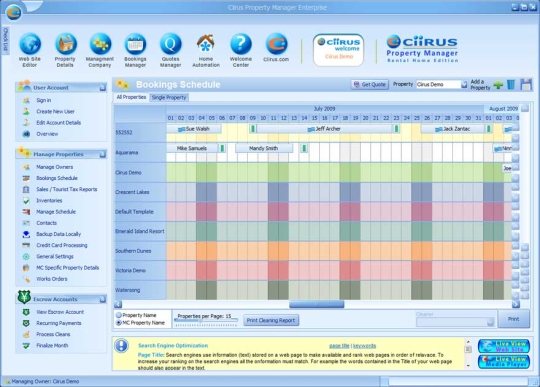
Task: Click the blue info icon in SEO panel
Action: pyautogui.click(x=122, y=346)
